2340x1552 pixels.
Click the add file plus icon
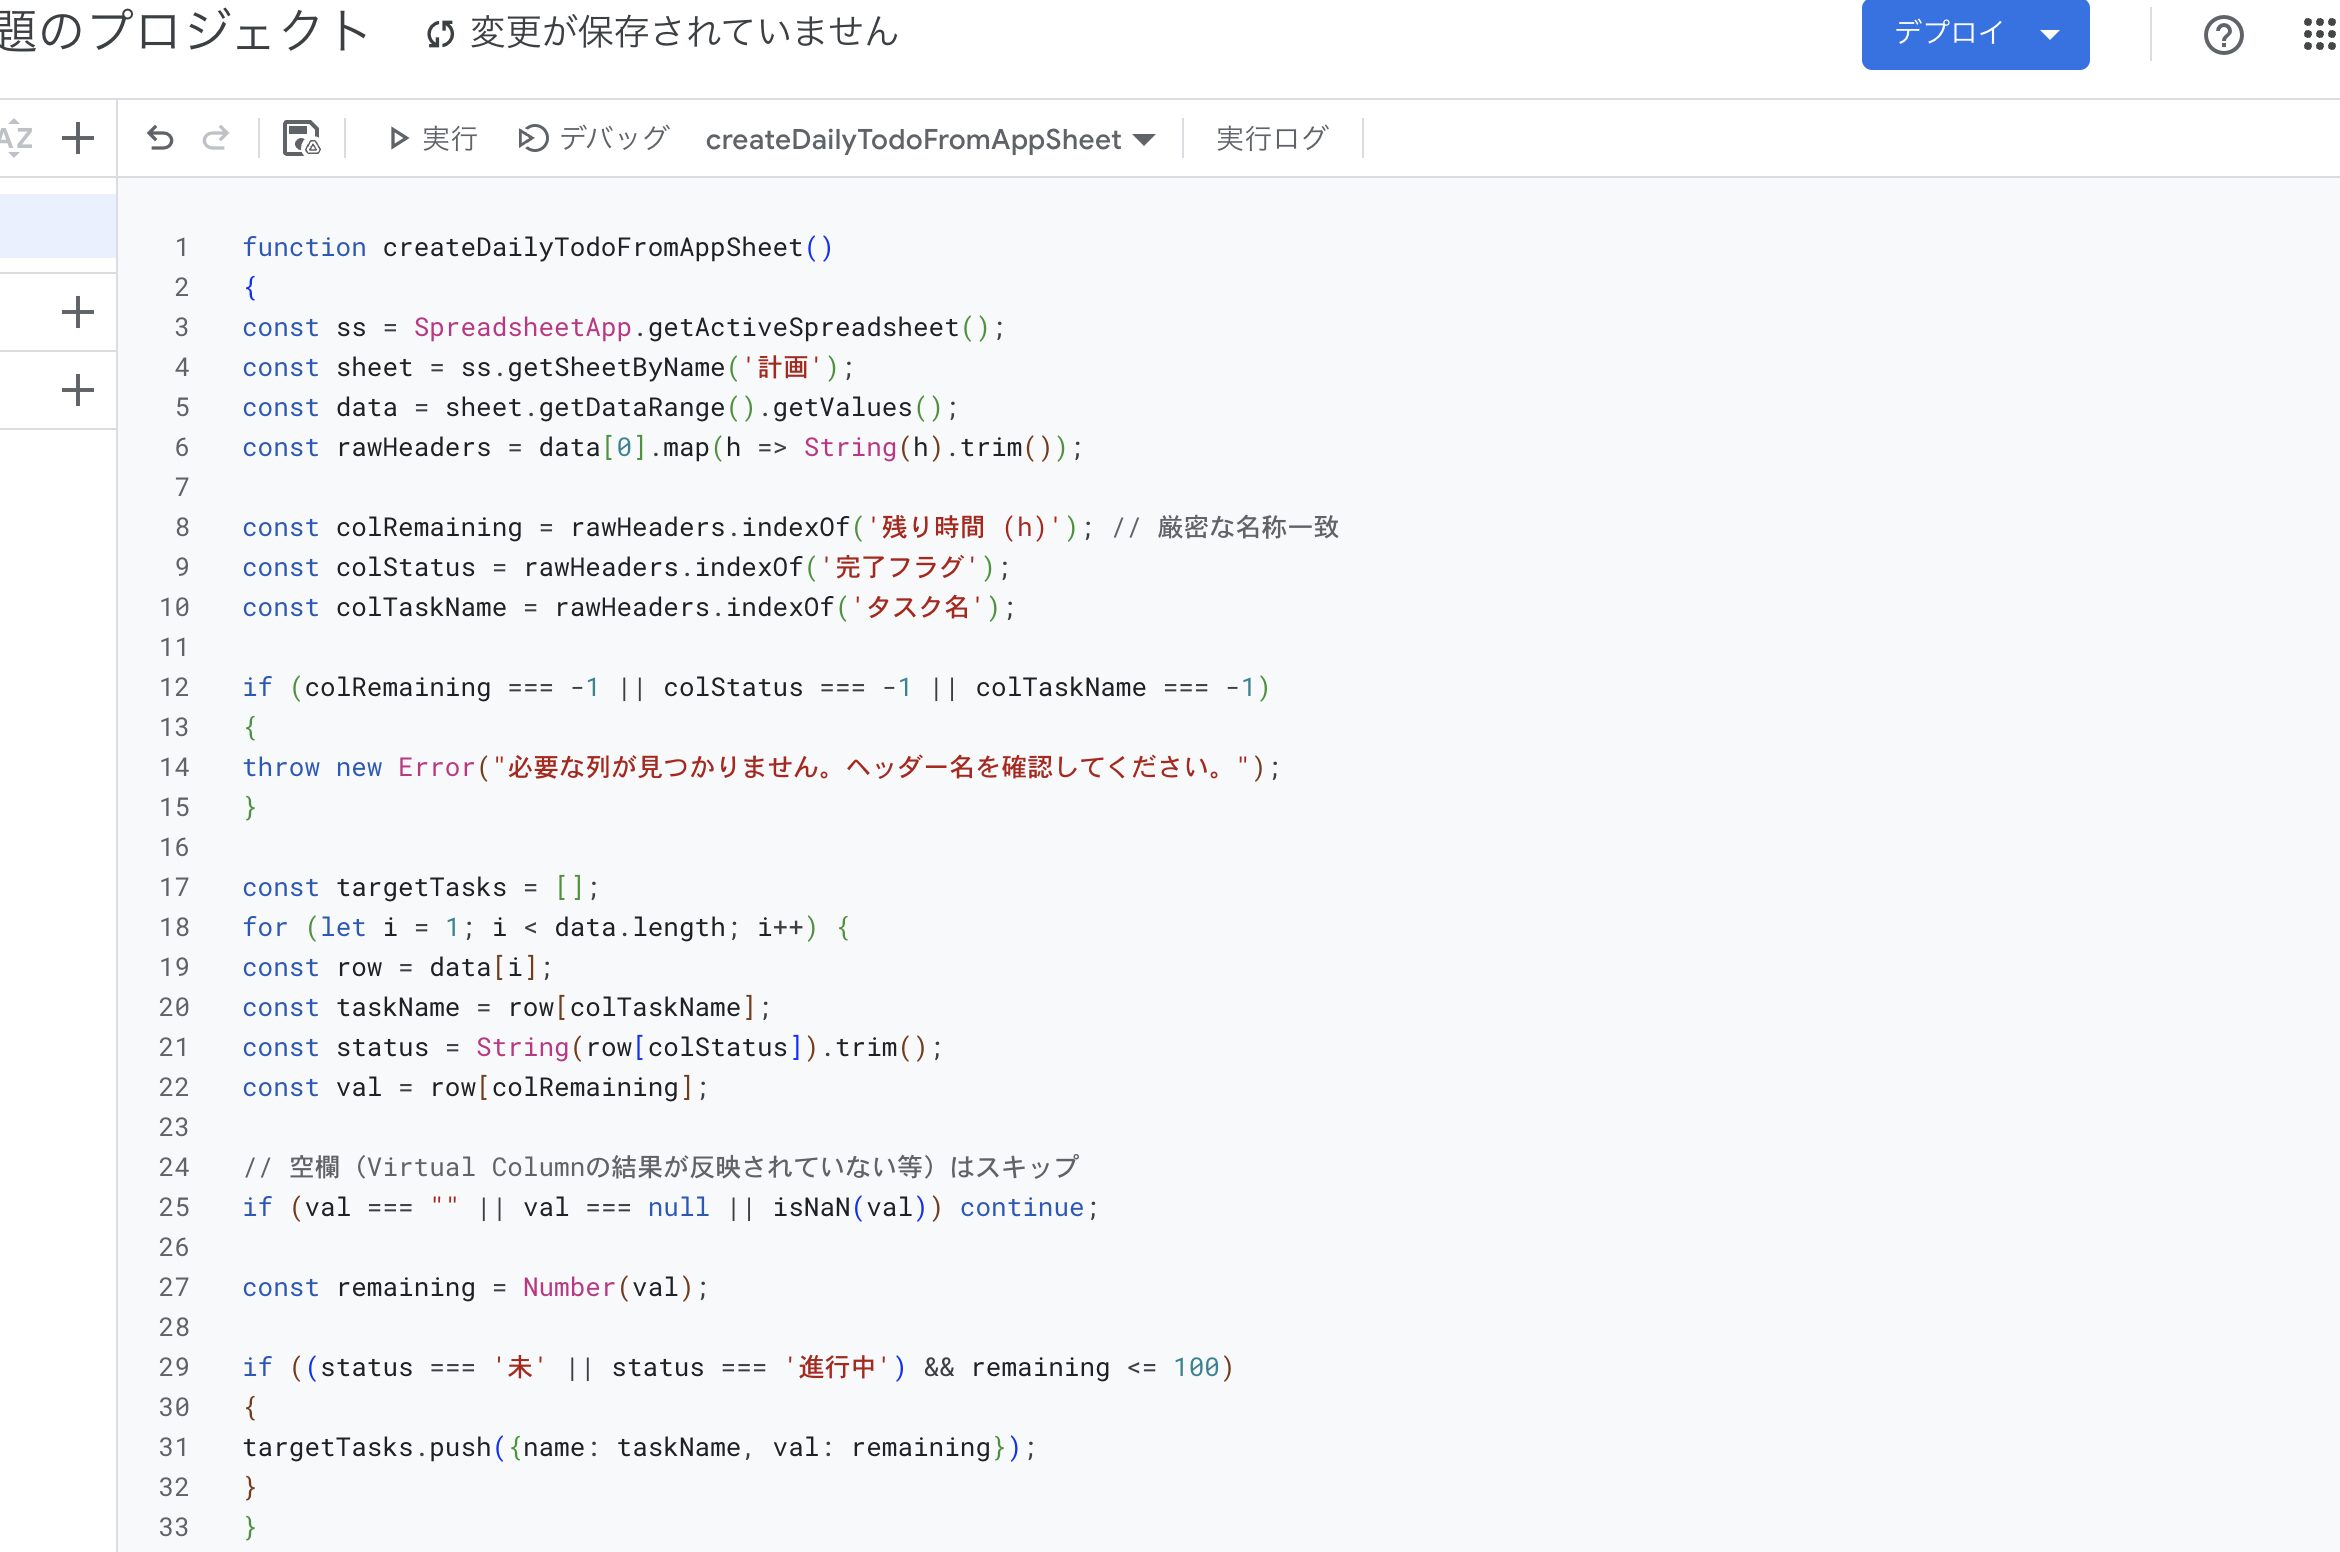pyautogui.click(x=78, y=138)
